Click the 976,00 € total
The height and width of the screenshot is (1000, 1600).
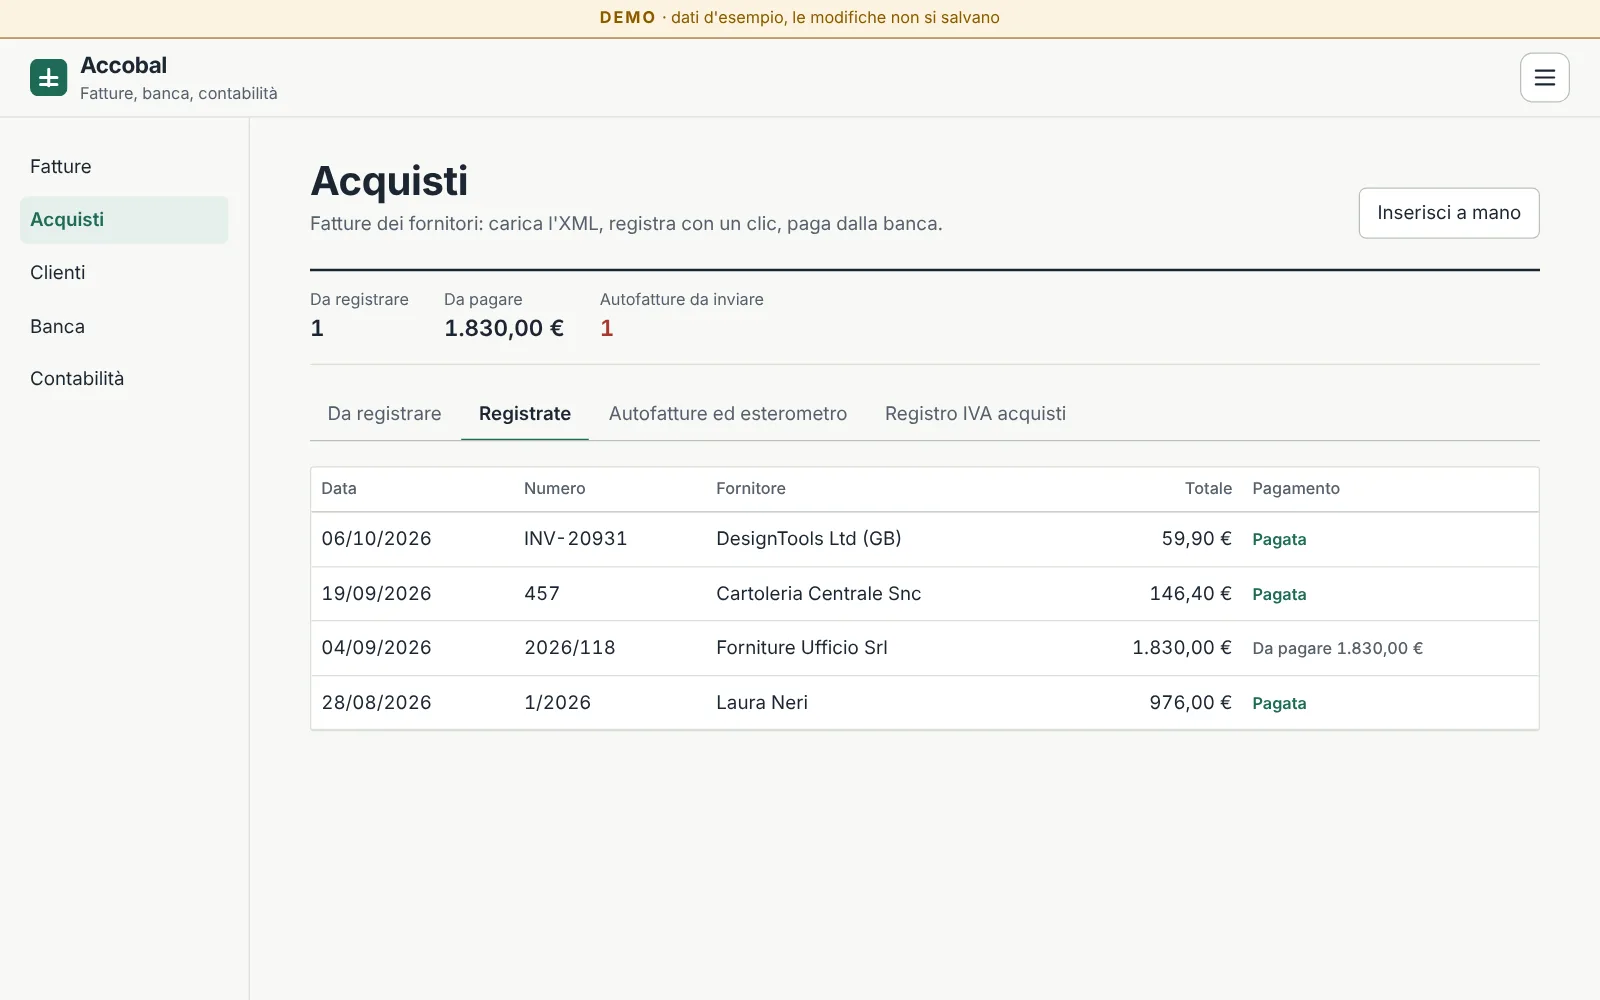click(1190, 703)
